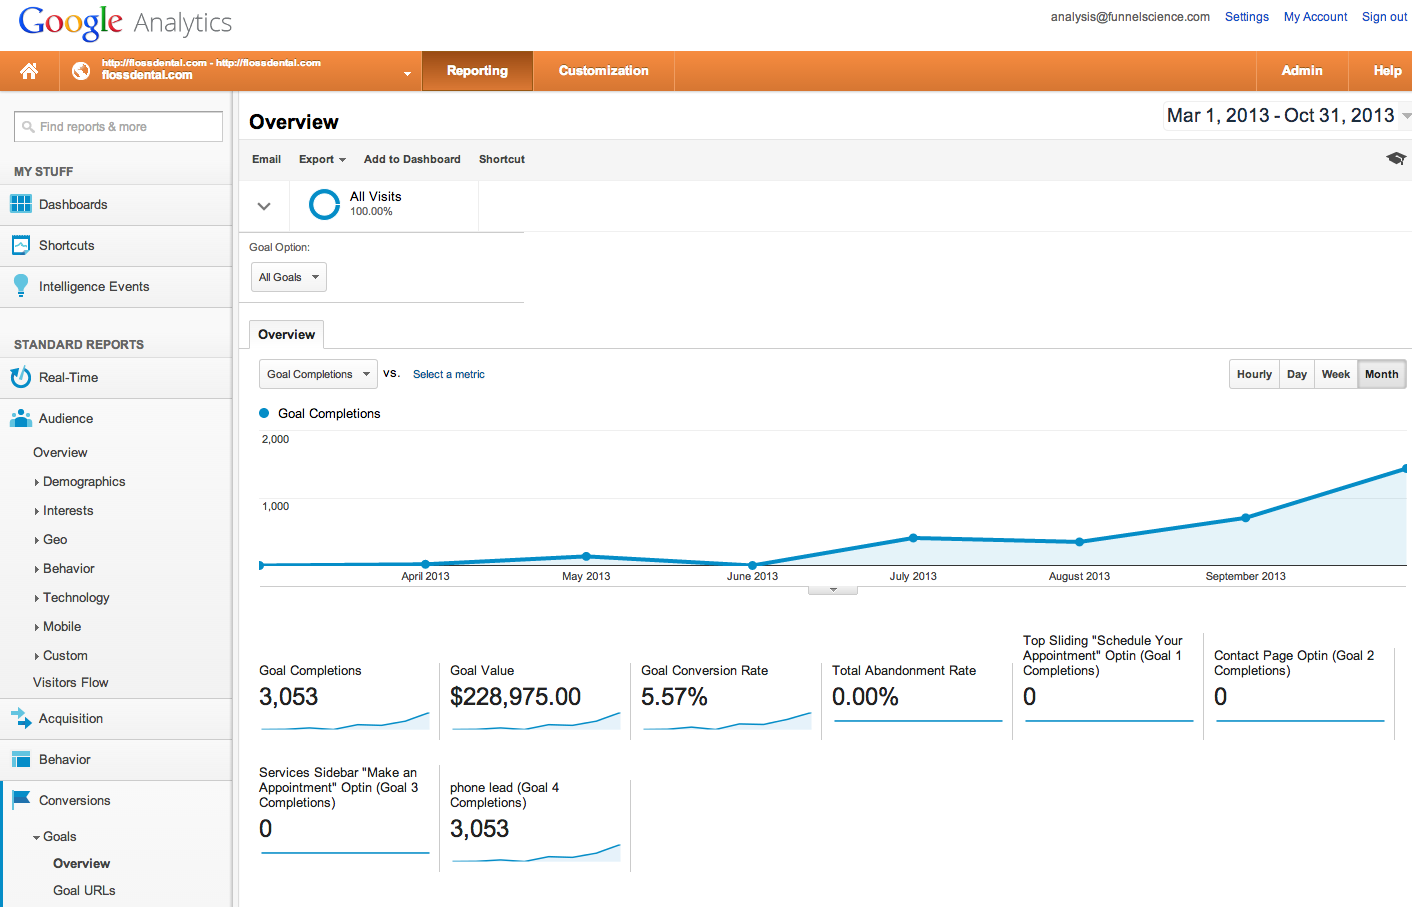The image size is (1412, 907).
Task: Open the Settings link
Action: click(1247, 17)
